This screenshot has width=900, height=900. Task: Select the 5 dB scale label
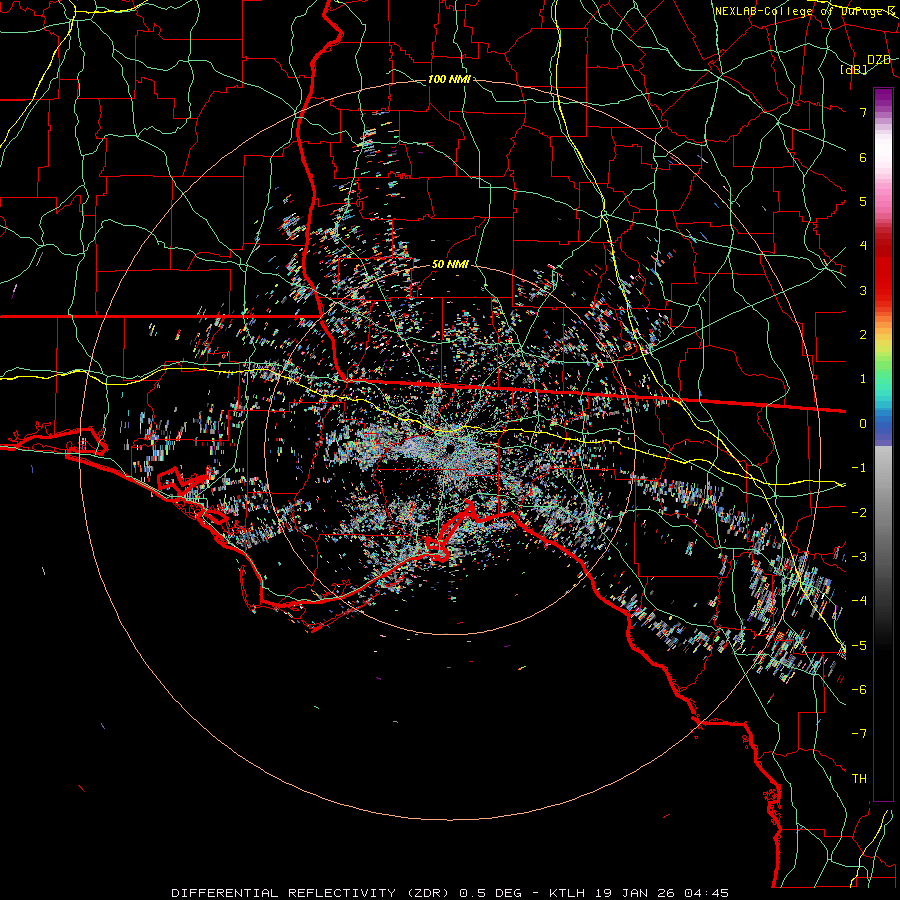863,201
